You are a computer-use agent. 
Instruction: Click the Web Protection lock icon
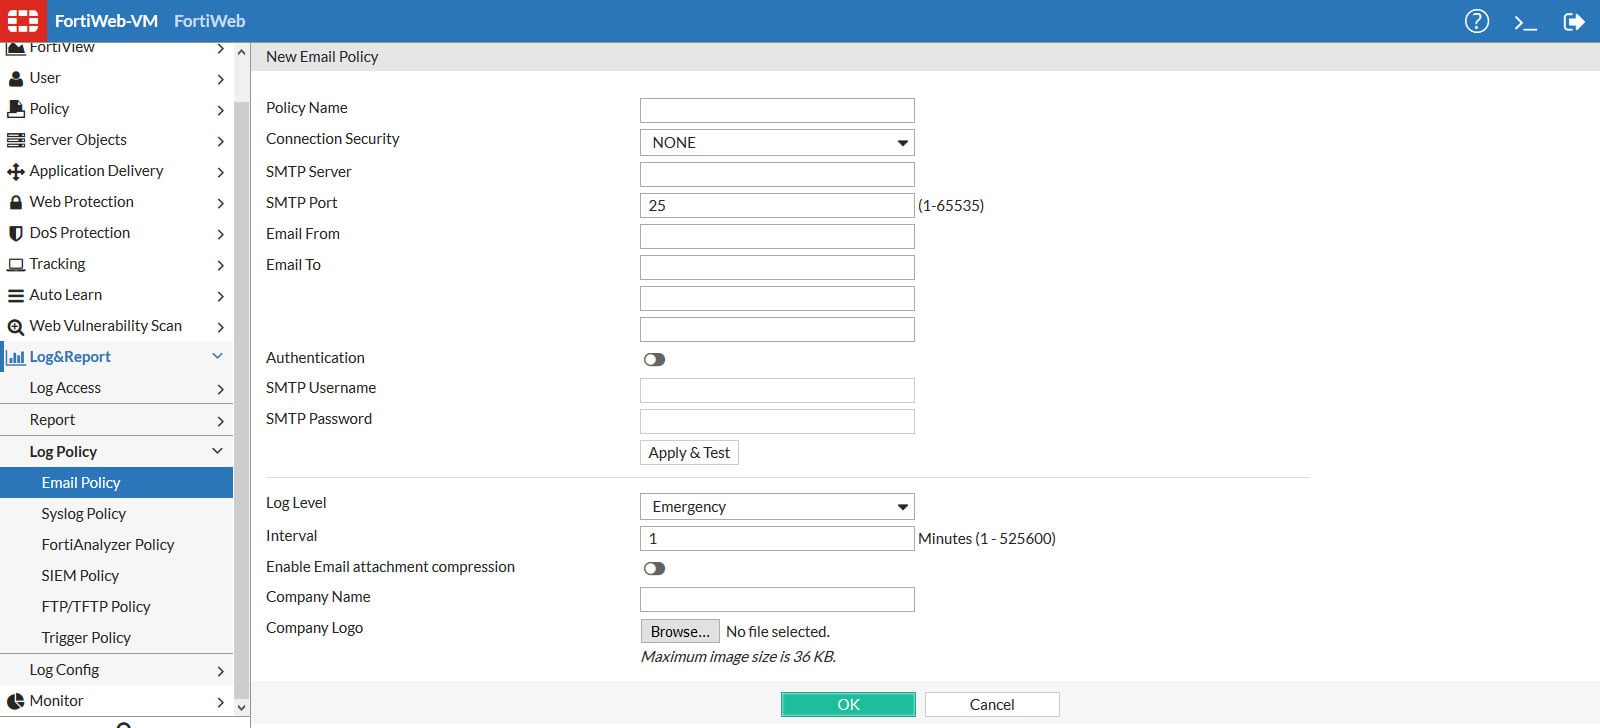click(x=15, y=202)
